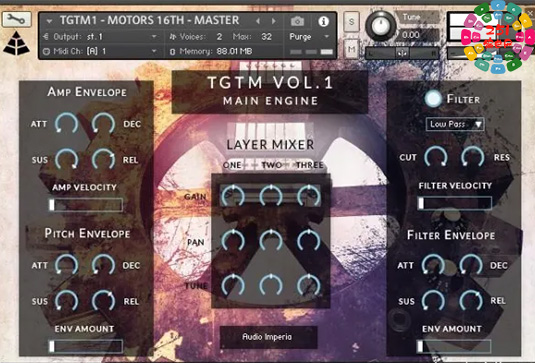
Task: Click the Pitch Envelope Env Amount slider
Action: point(86,346)
